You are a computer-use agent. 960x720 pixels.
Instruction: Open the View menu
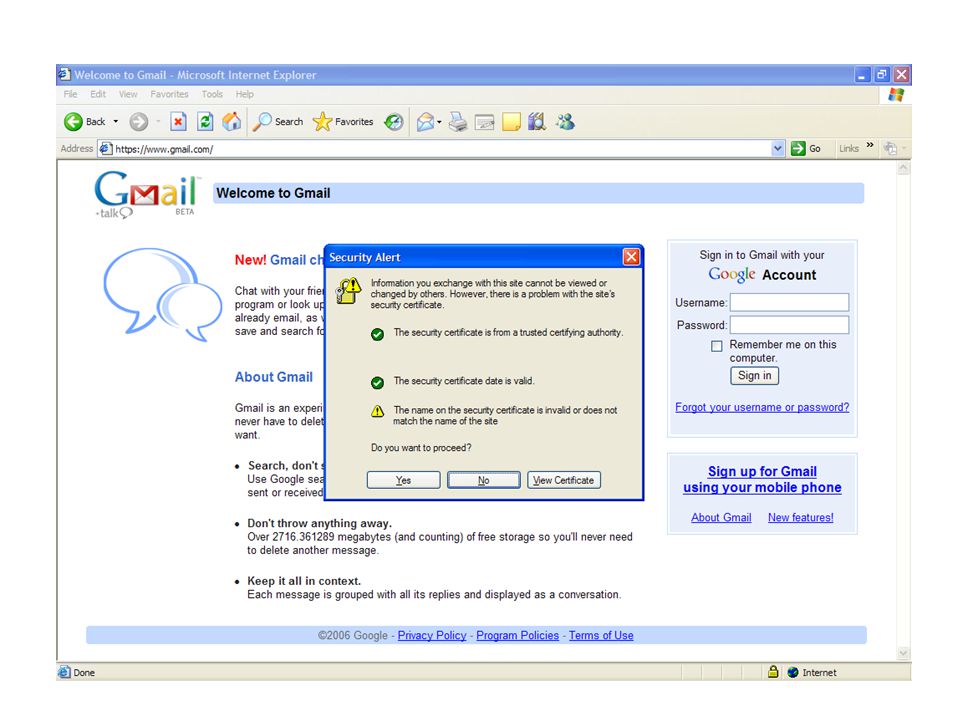(x=128, y=94)
